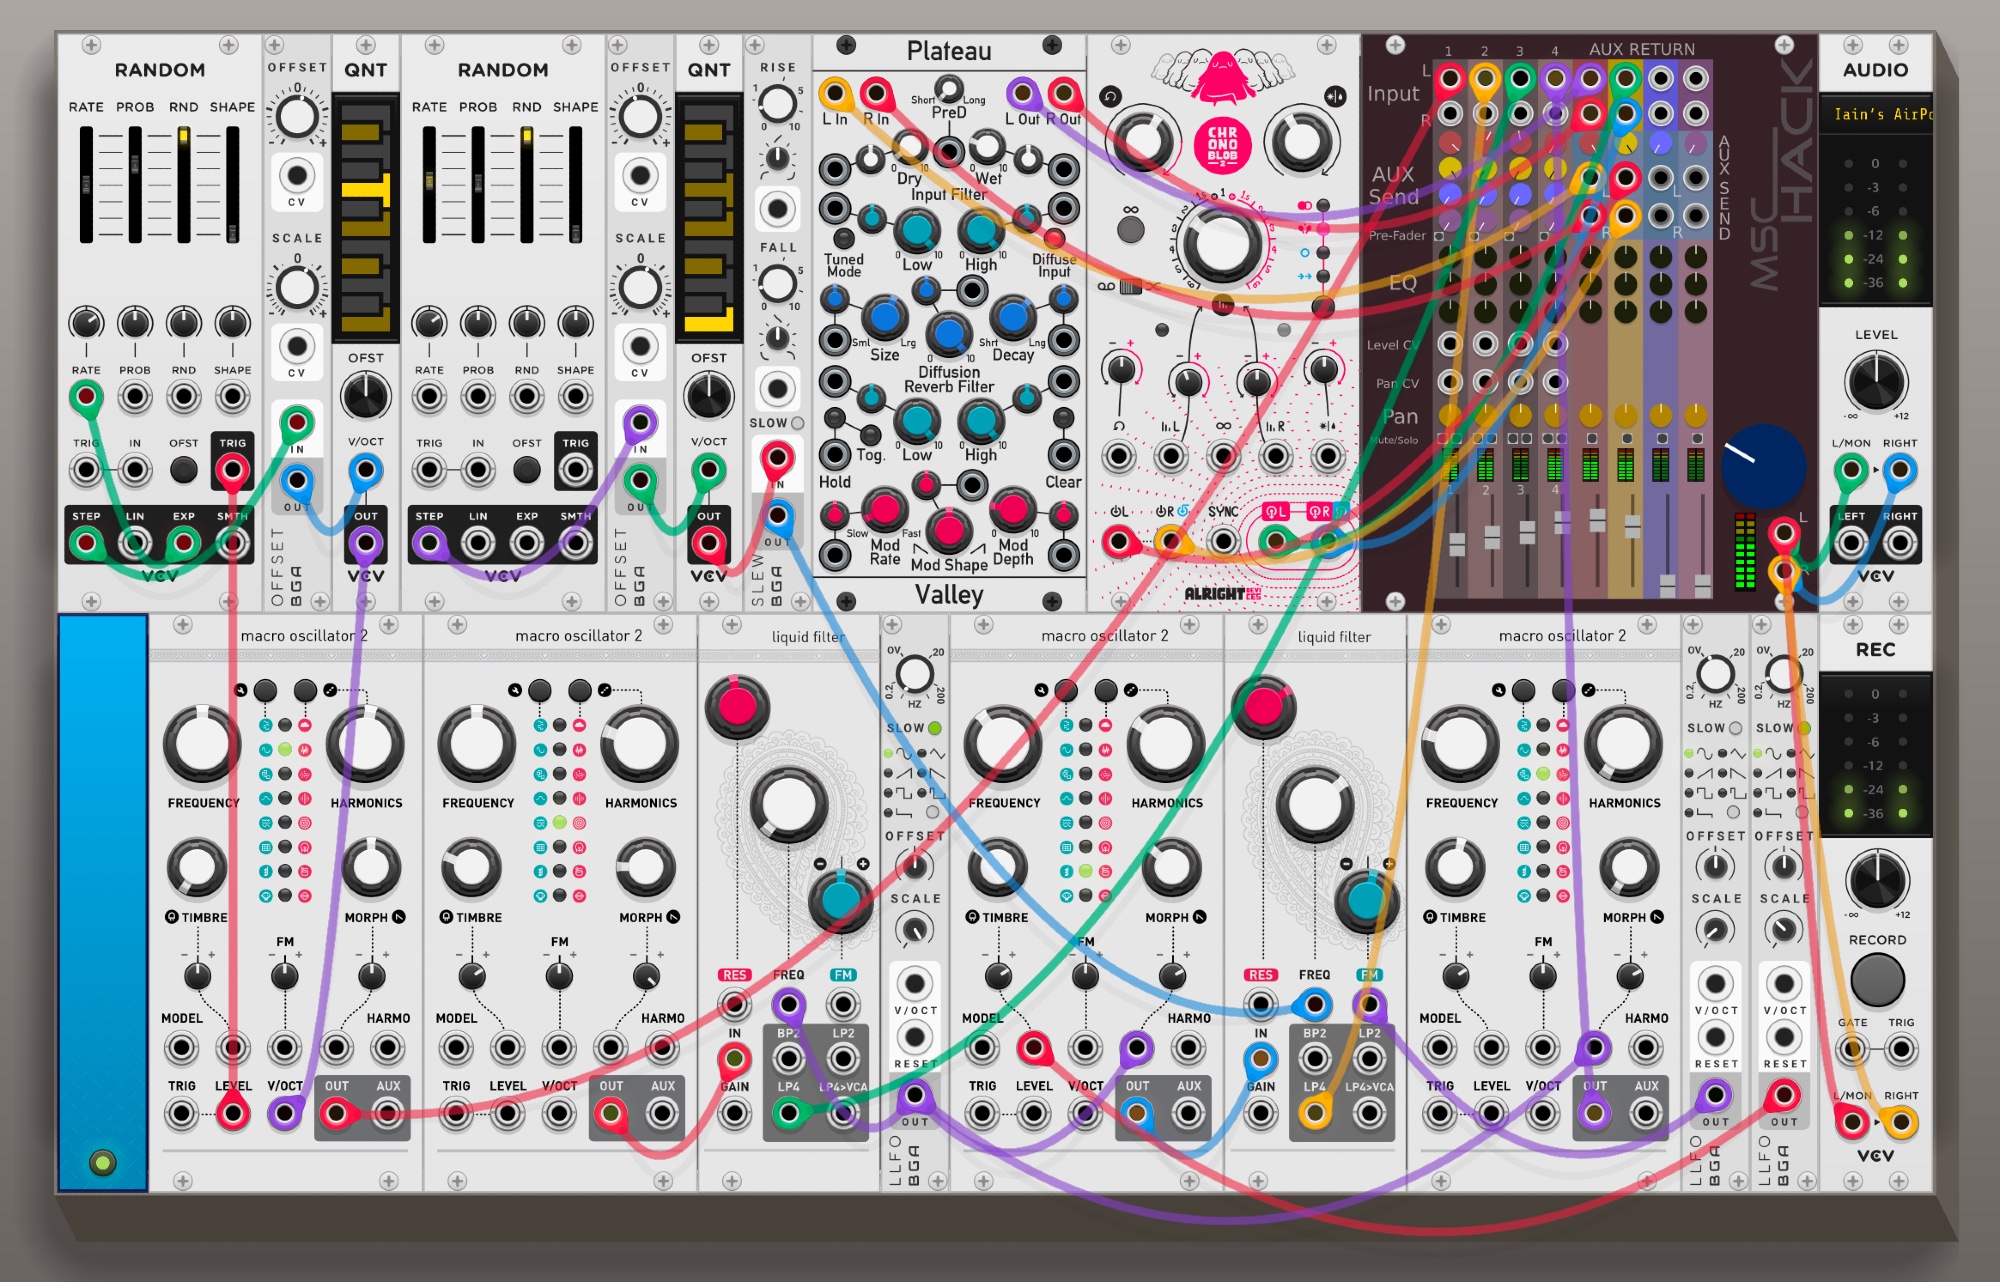The width and height of the screenshot is (2000, 1282).
Task: Toggle the Plateau Tog. button
Action: (x=871, y=435)
